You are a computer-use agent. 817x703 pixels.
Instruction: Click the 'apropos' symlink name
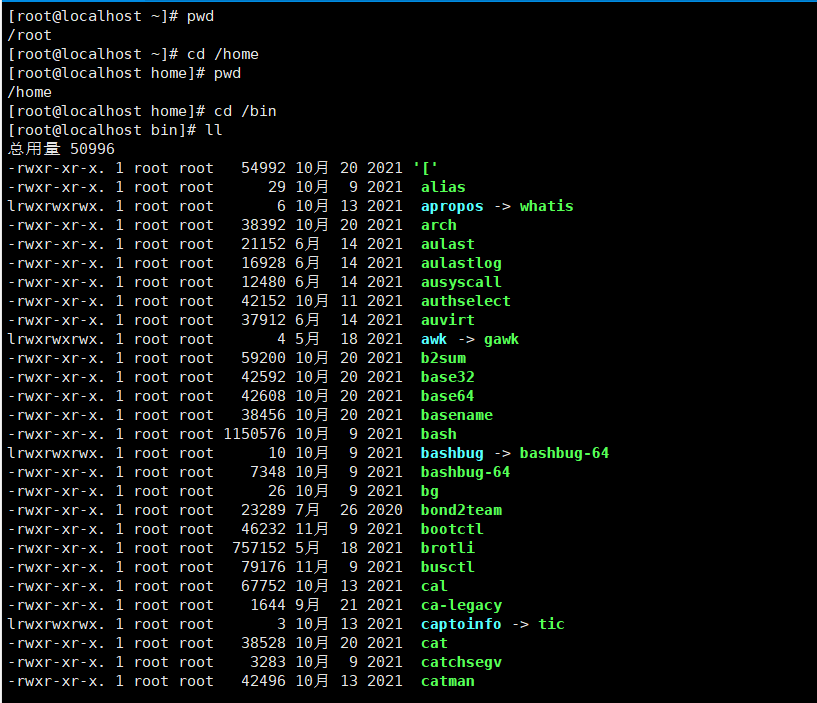click(x=452, y=206)
